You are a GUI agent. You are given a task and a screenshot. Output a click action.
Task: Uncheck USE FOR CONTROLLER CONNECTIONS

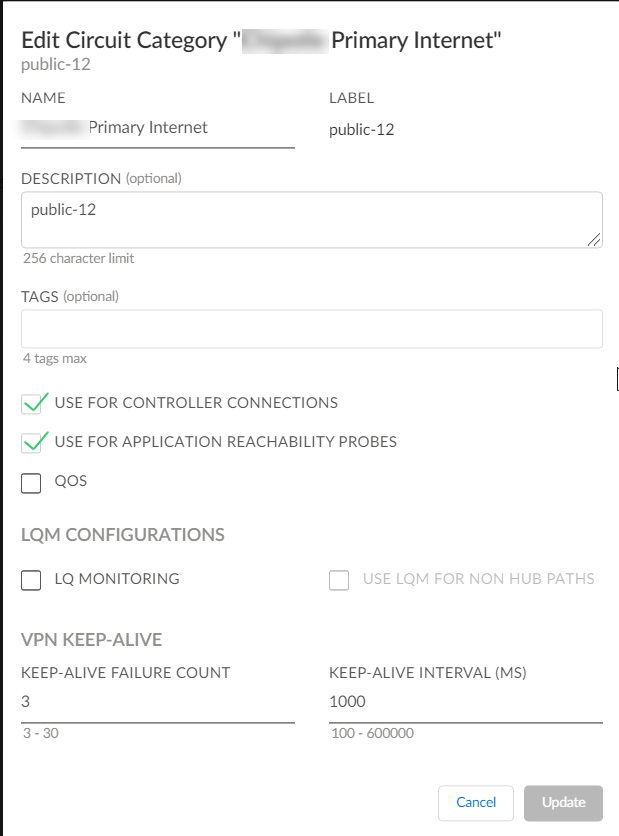tap(30, 402)
